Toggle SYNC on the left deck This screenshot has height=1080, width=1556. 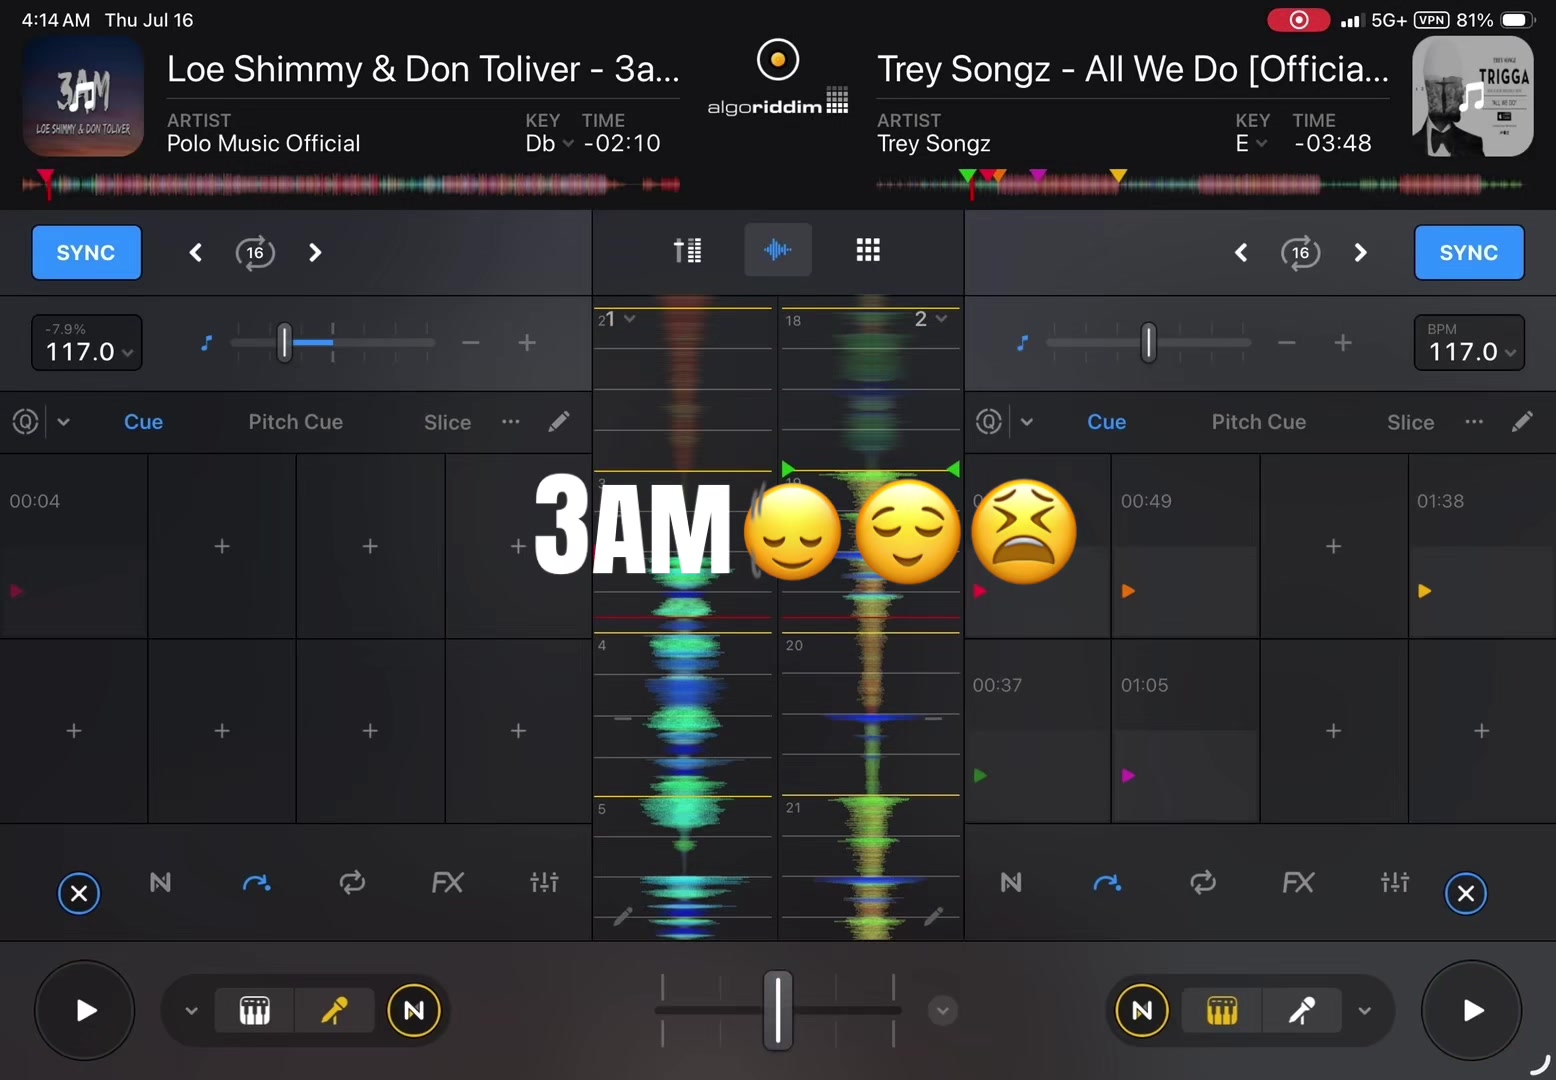click(x=86, y=253)
